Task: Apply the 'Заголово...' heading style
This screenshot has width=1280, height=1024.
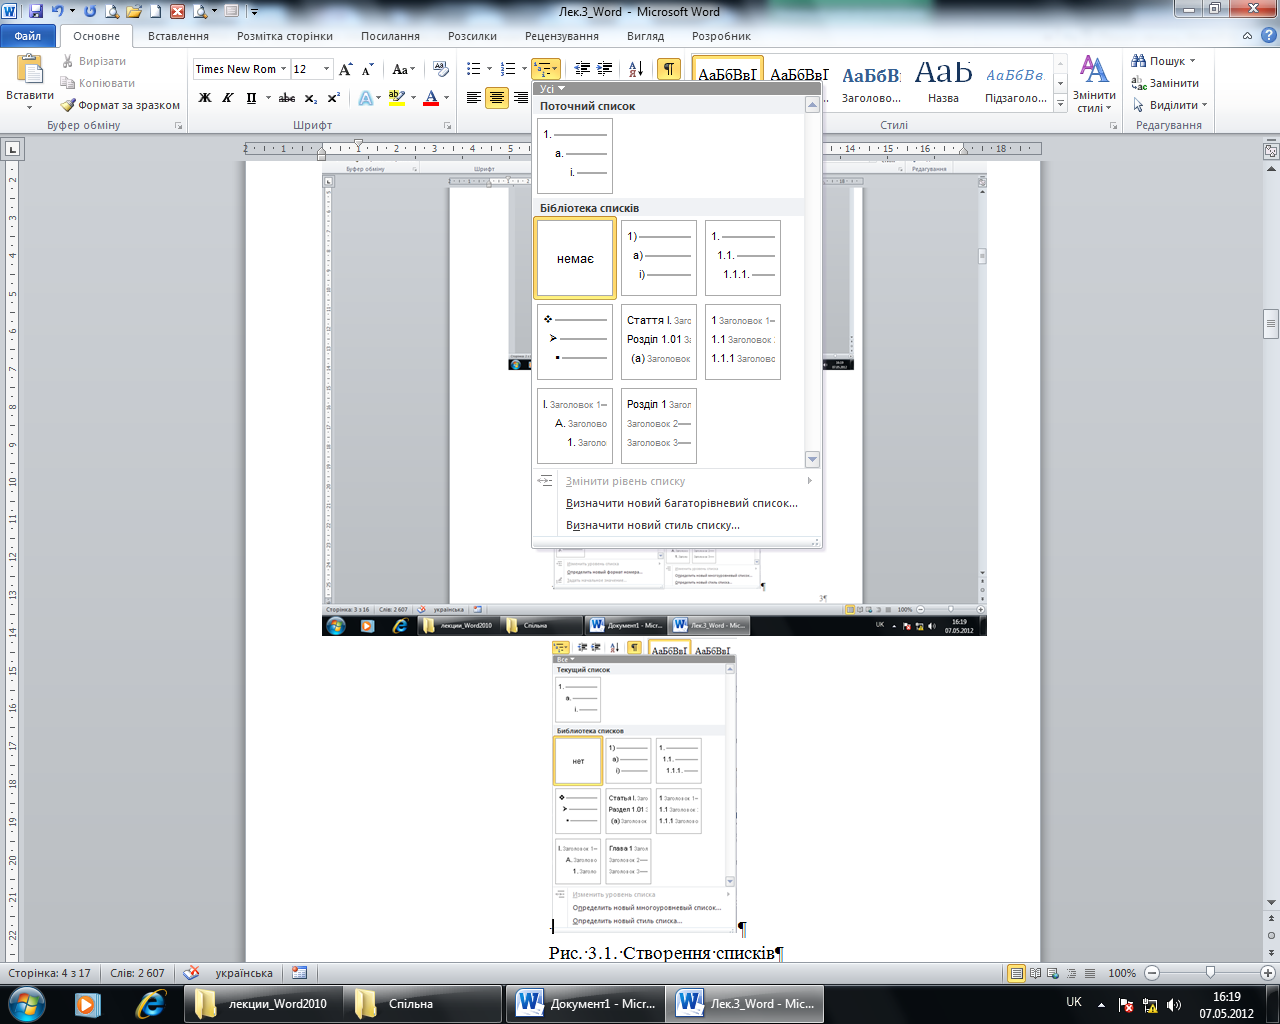Action: [871, 82]
